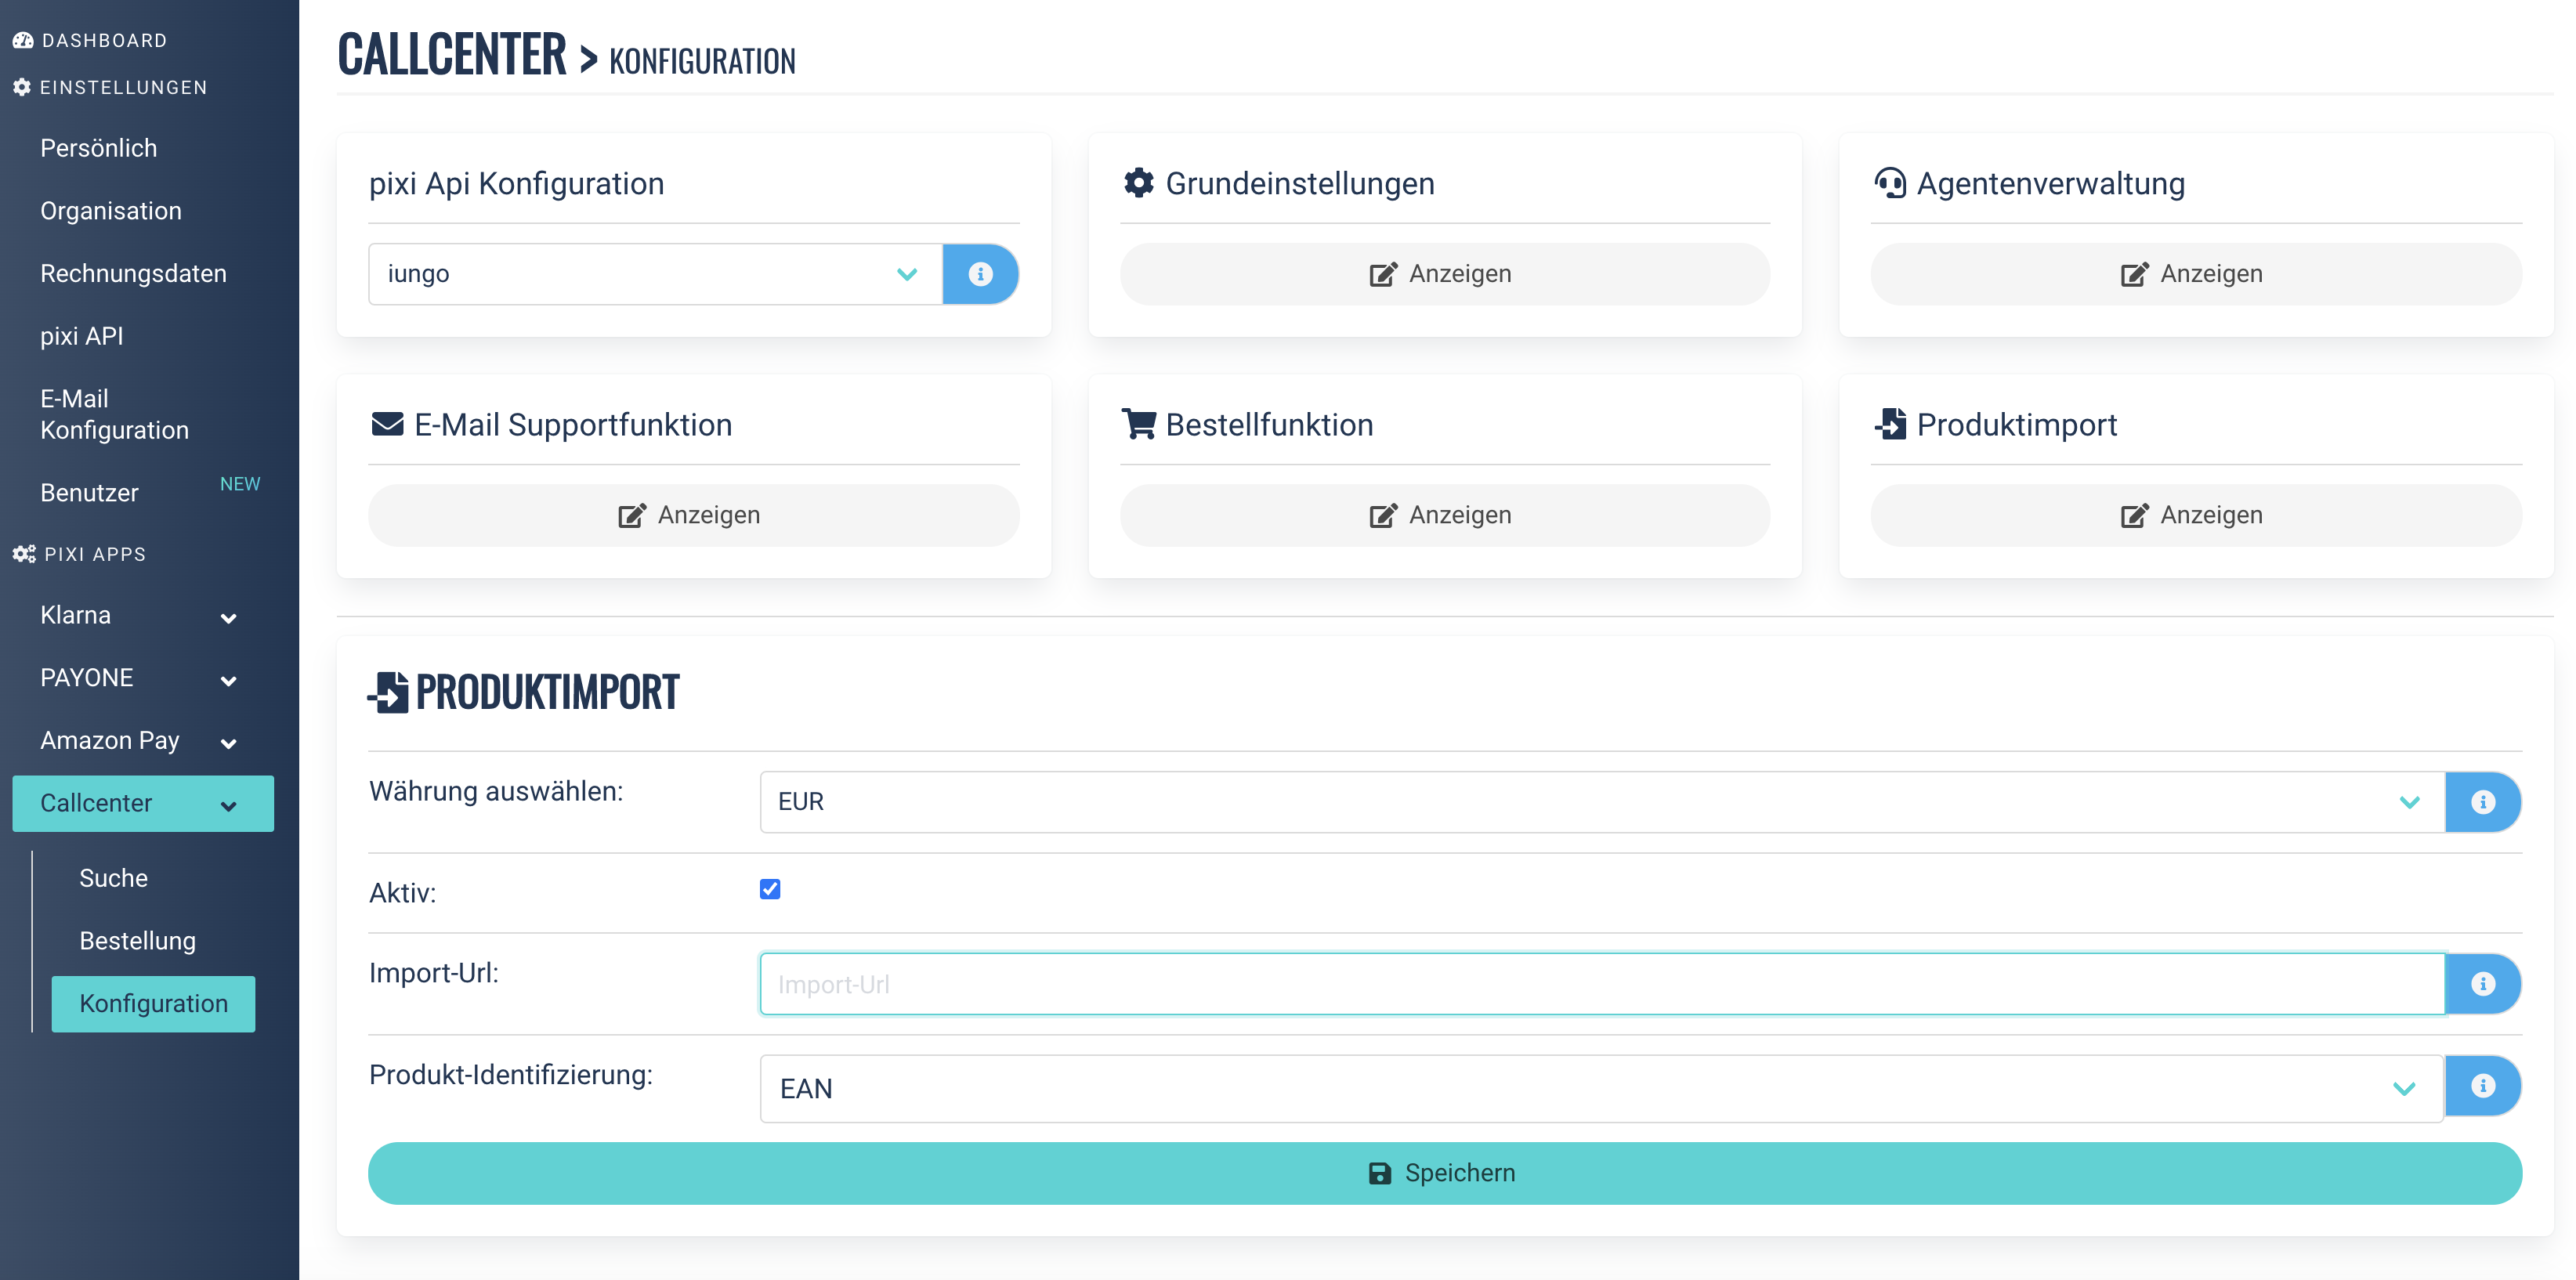Screen dimensions: 2576x1280
Task: Uncheck the Aktiv checkbox
Action: [x=770, y=889]
